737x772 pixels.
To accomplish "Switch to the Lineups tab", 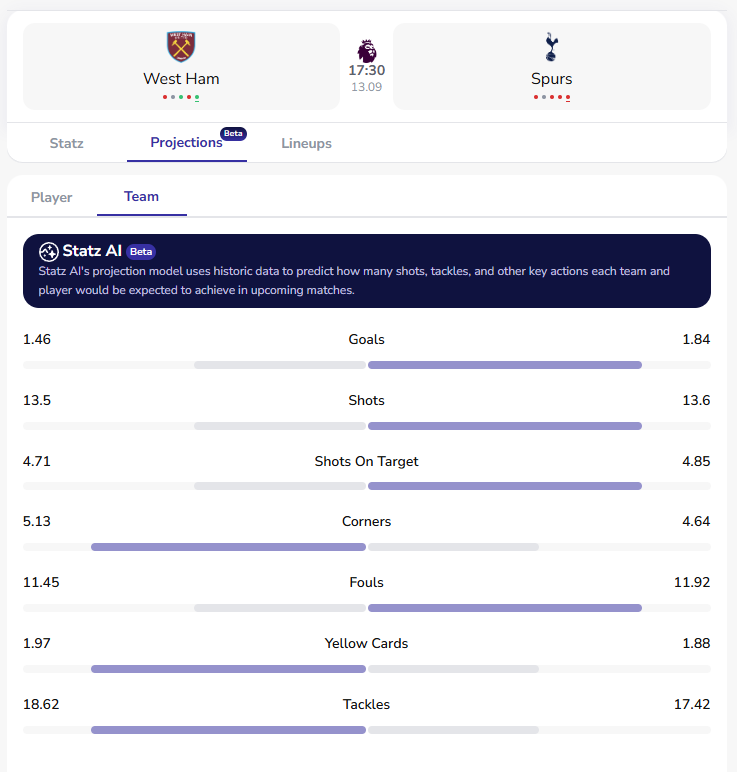I will (306, 143).
